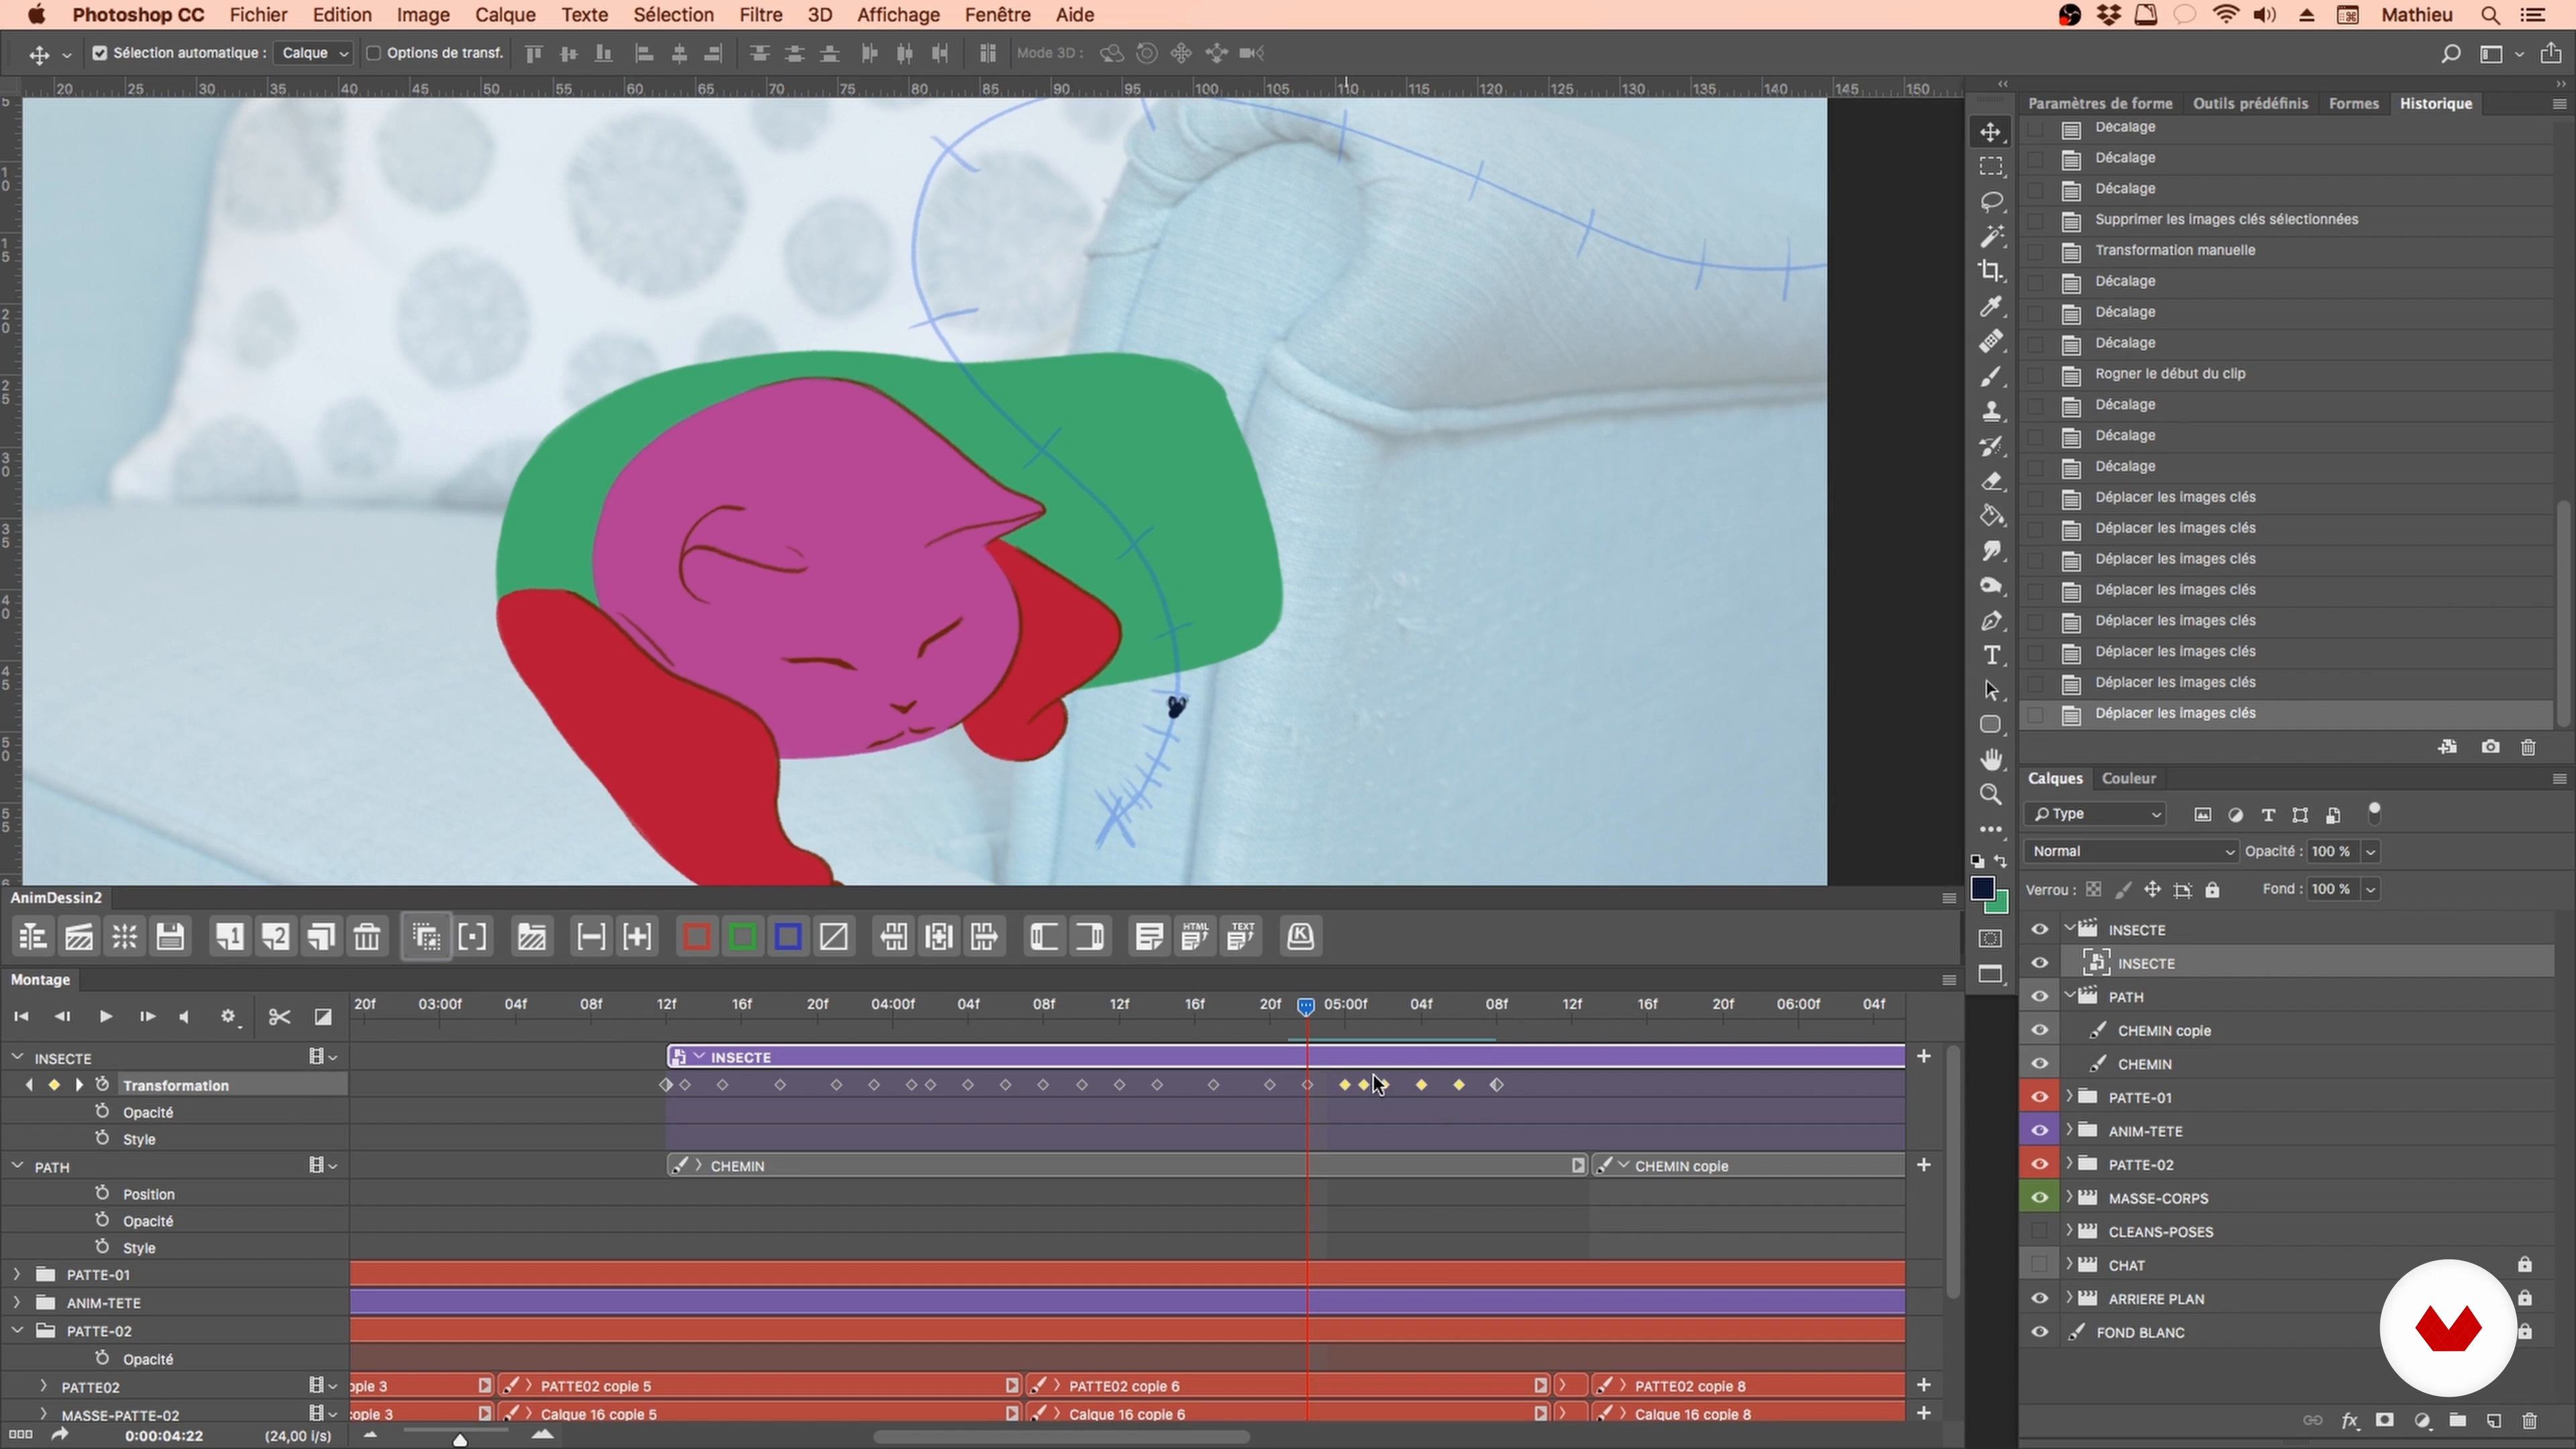
Task: Open the Fenêtre menu
Action: (997, 15)
